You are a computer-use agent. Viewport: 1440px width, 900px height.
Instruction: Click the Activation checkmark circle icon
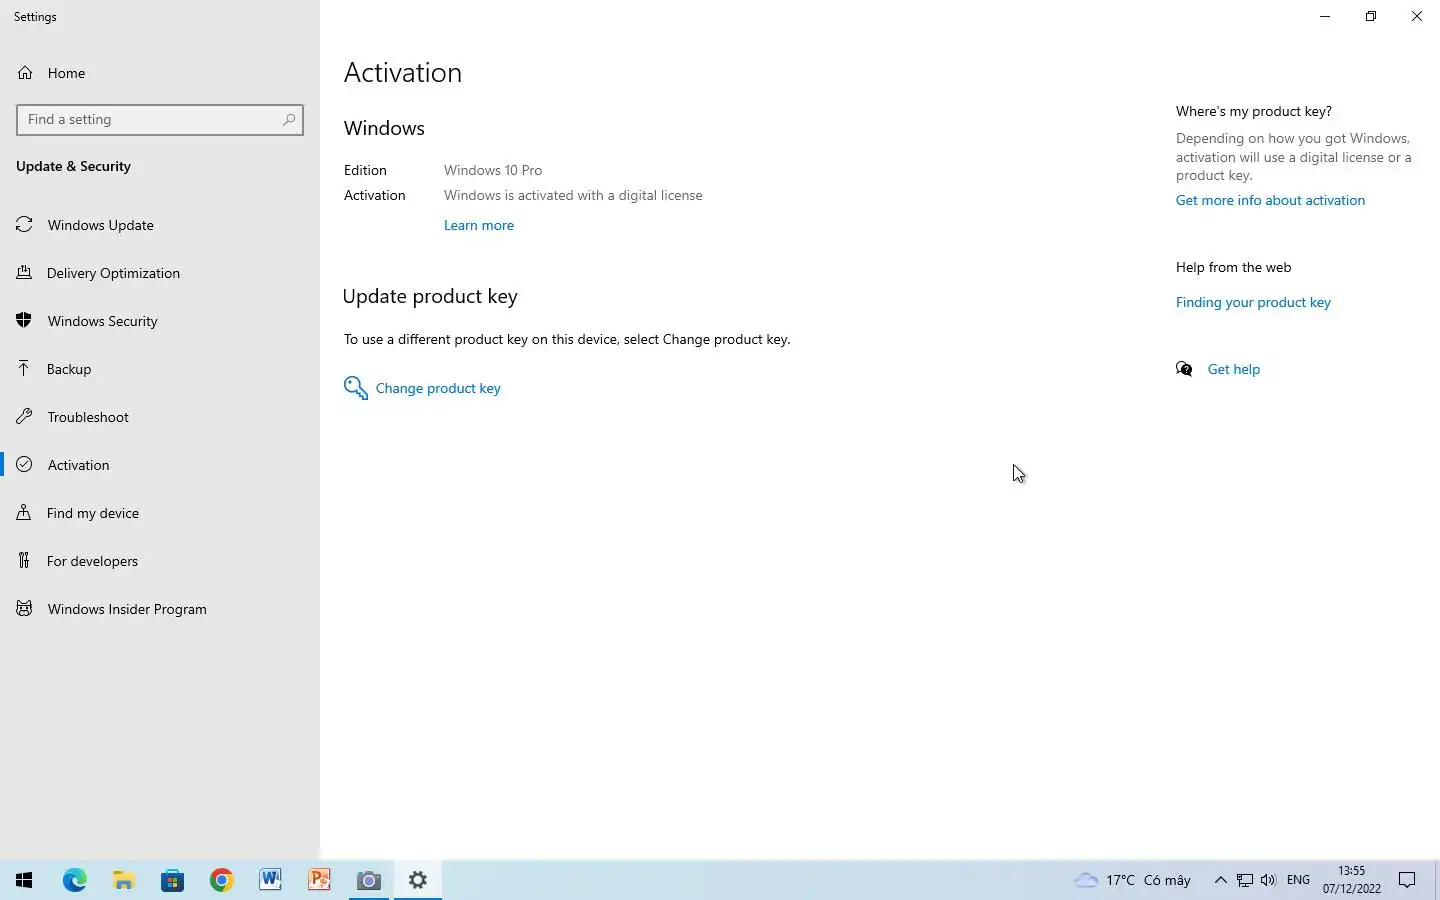(25, 465)
